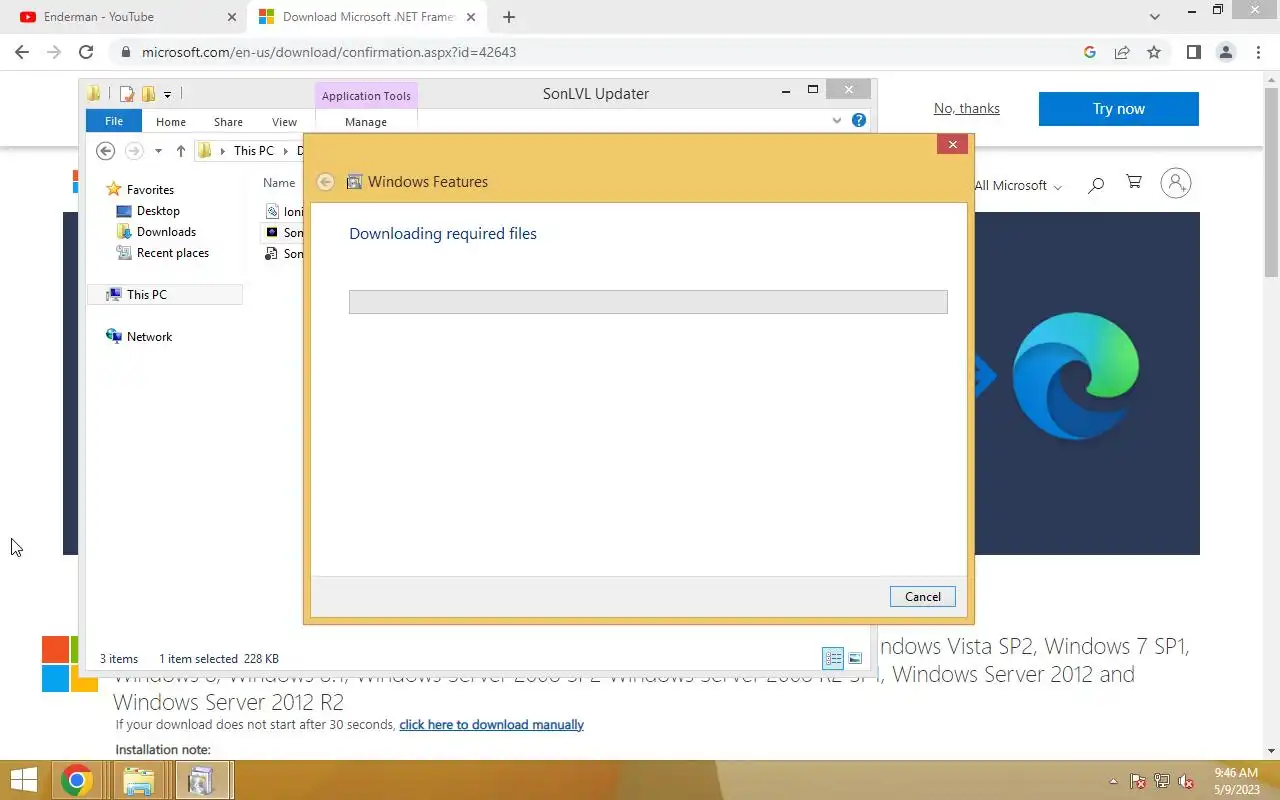This screenshot has width=1280, height=800.
Task: Close the Enderman - YouTube tab
Action: tap(232, 17)
